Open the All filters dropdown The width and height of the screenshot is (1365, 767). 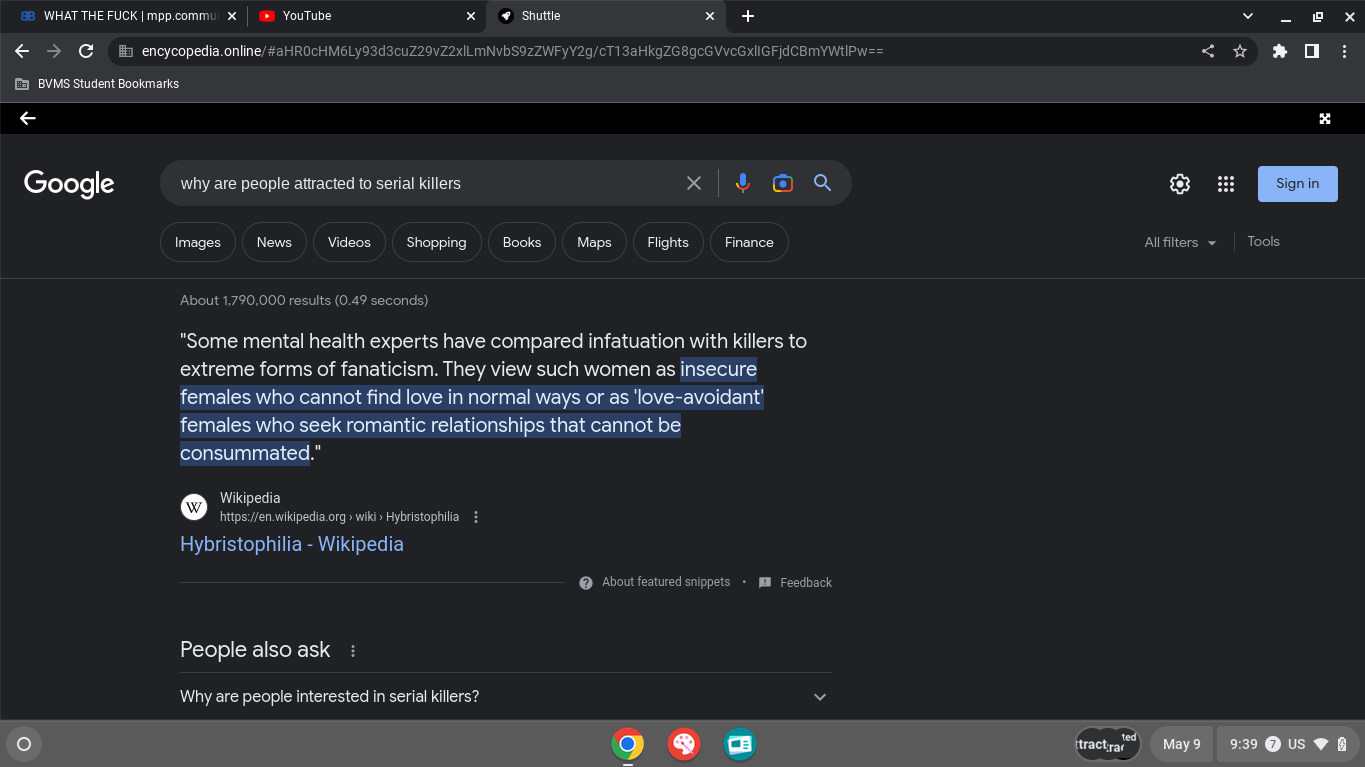[1181, 242]
